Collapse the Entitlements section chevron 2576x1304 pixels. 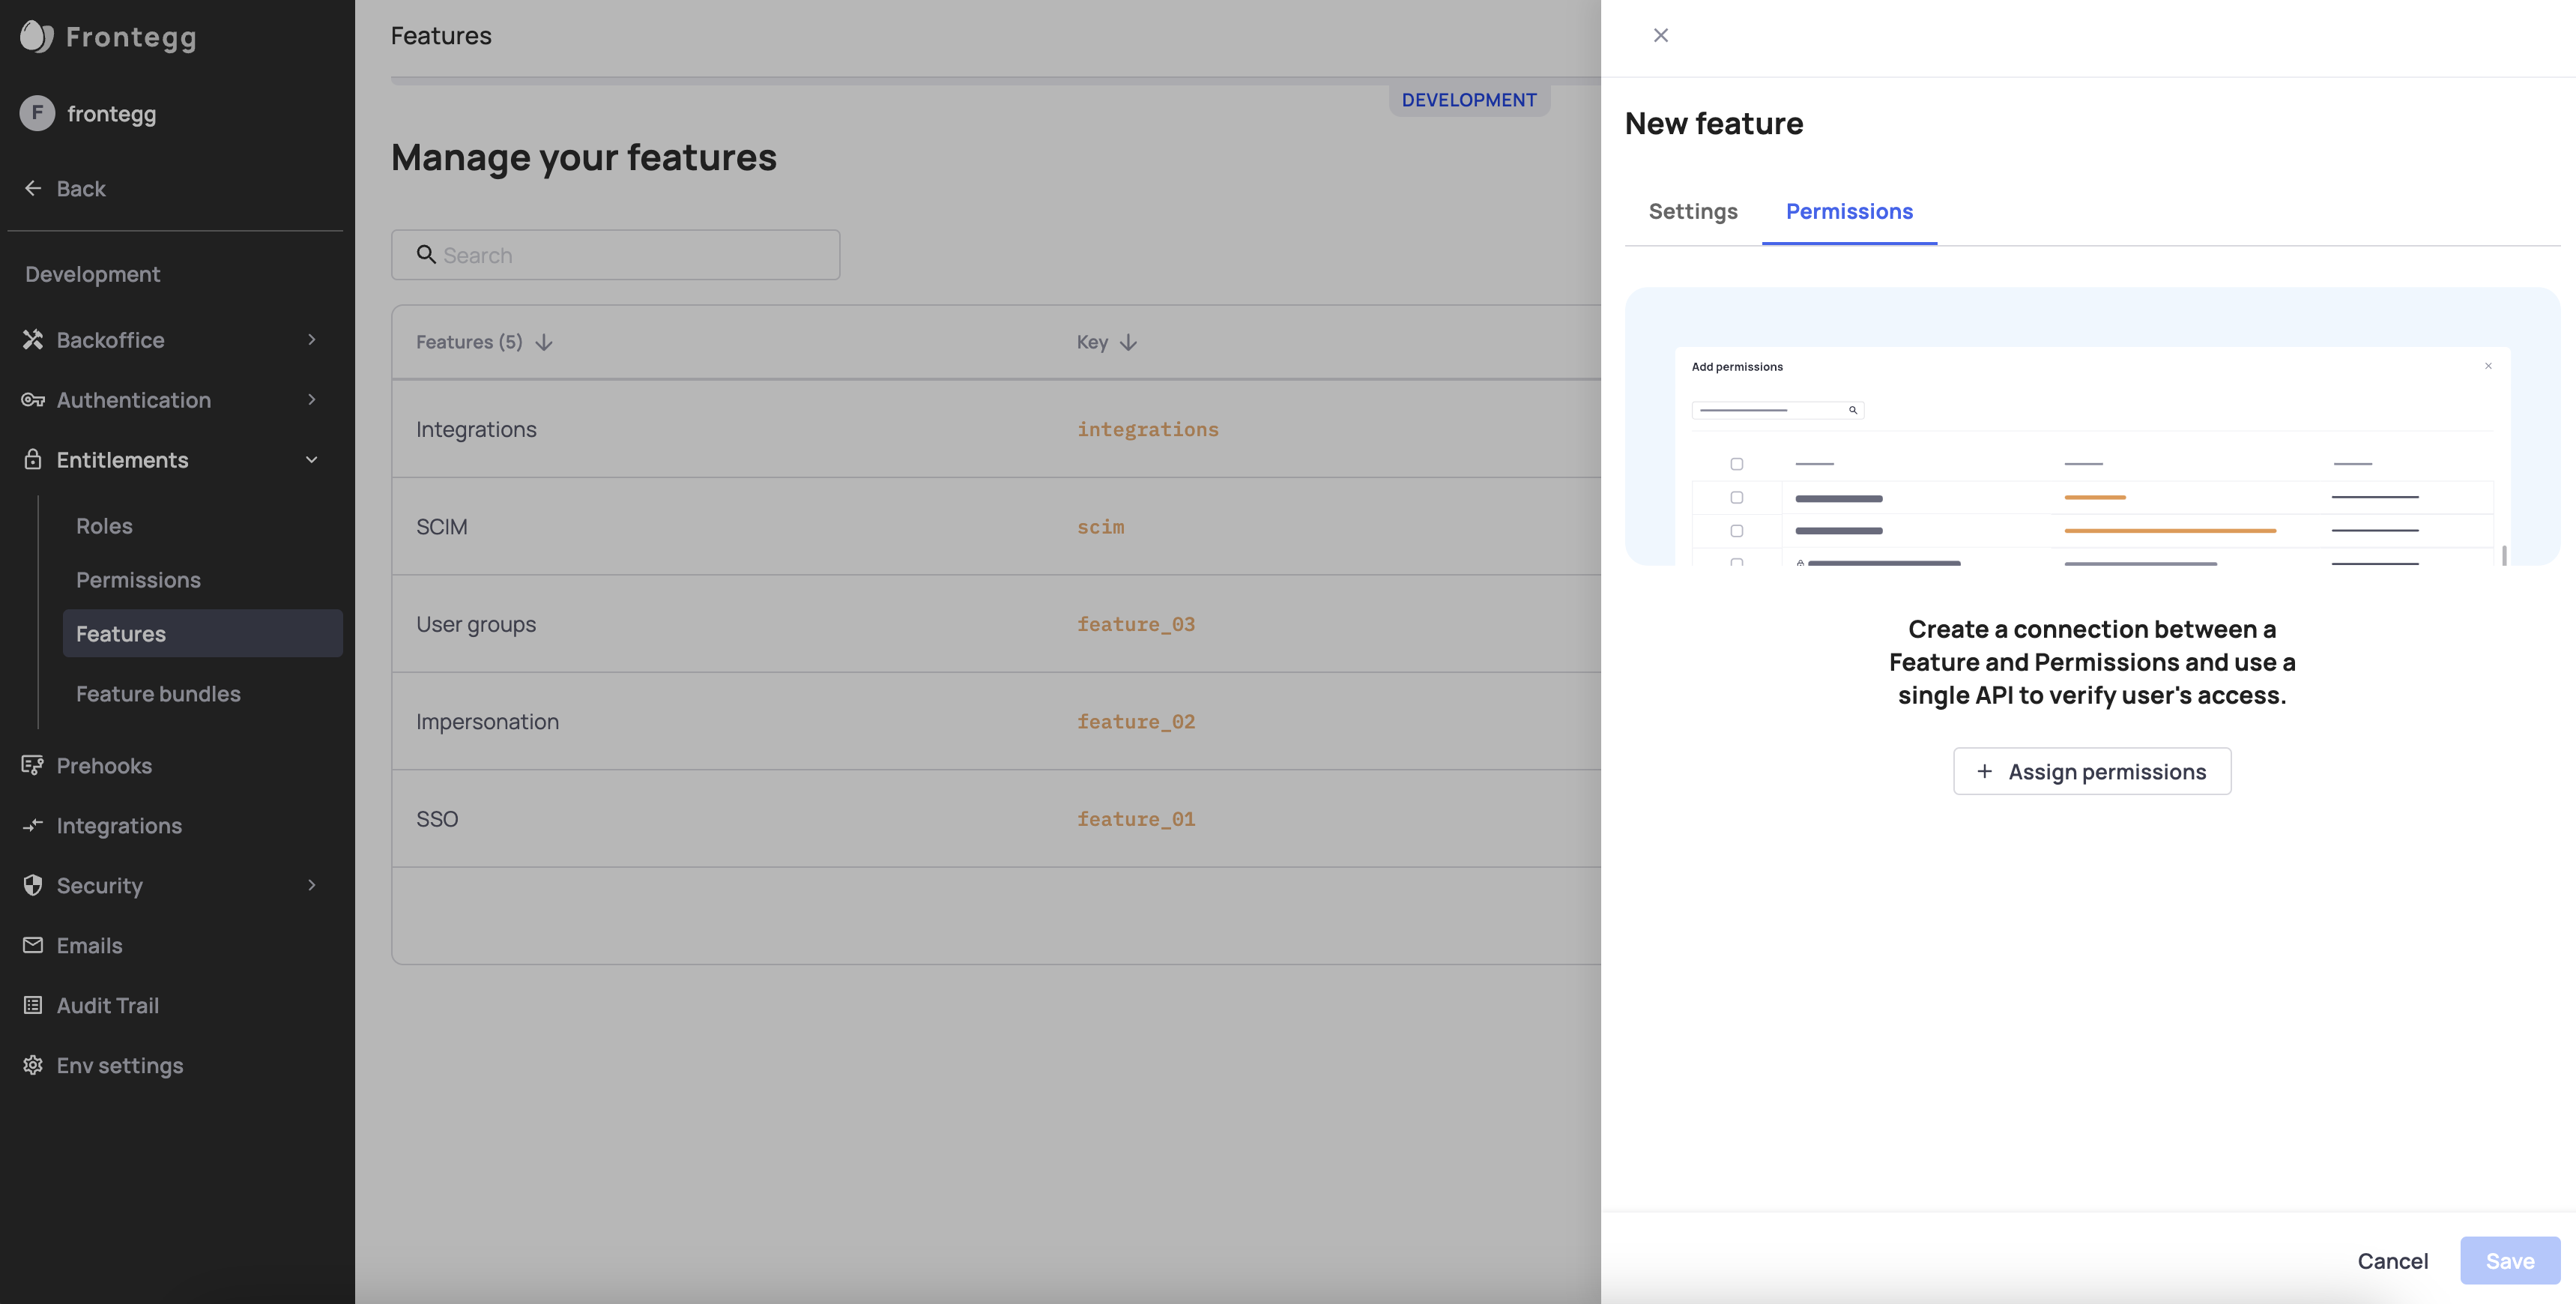coord(312,459)
